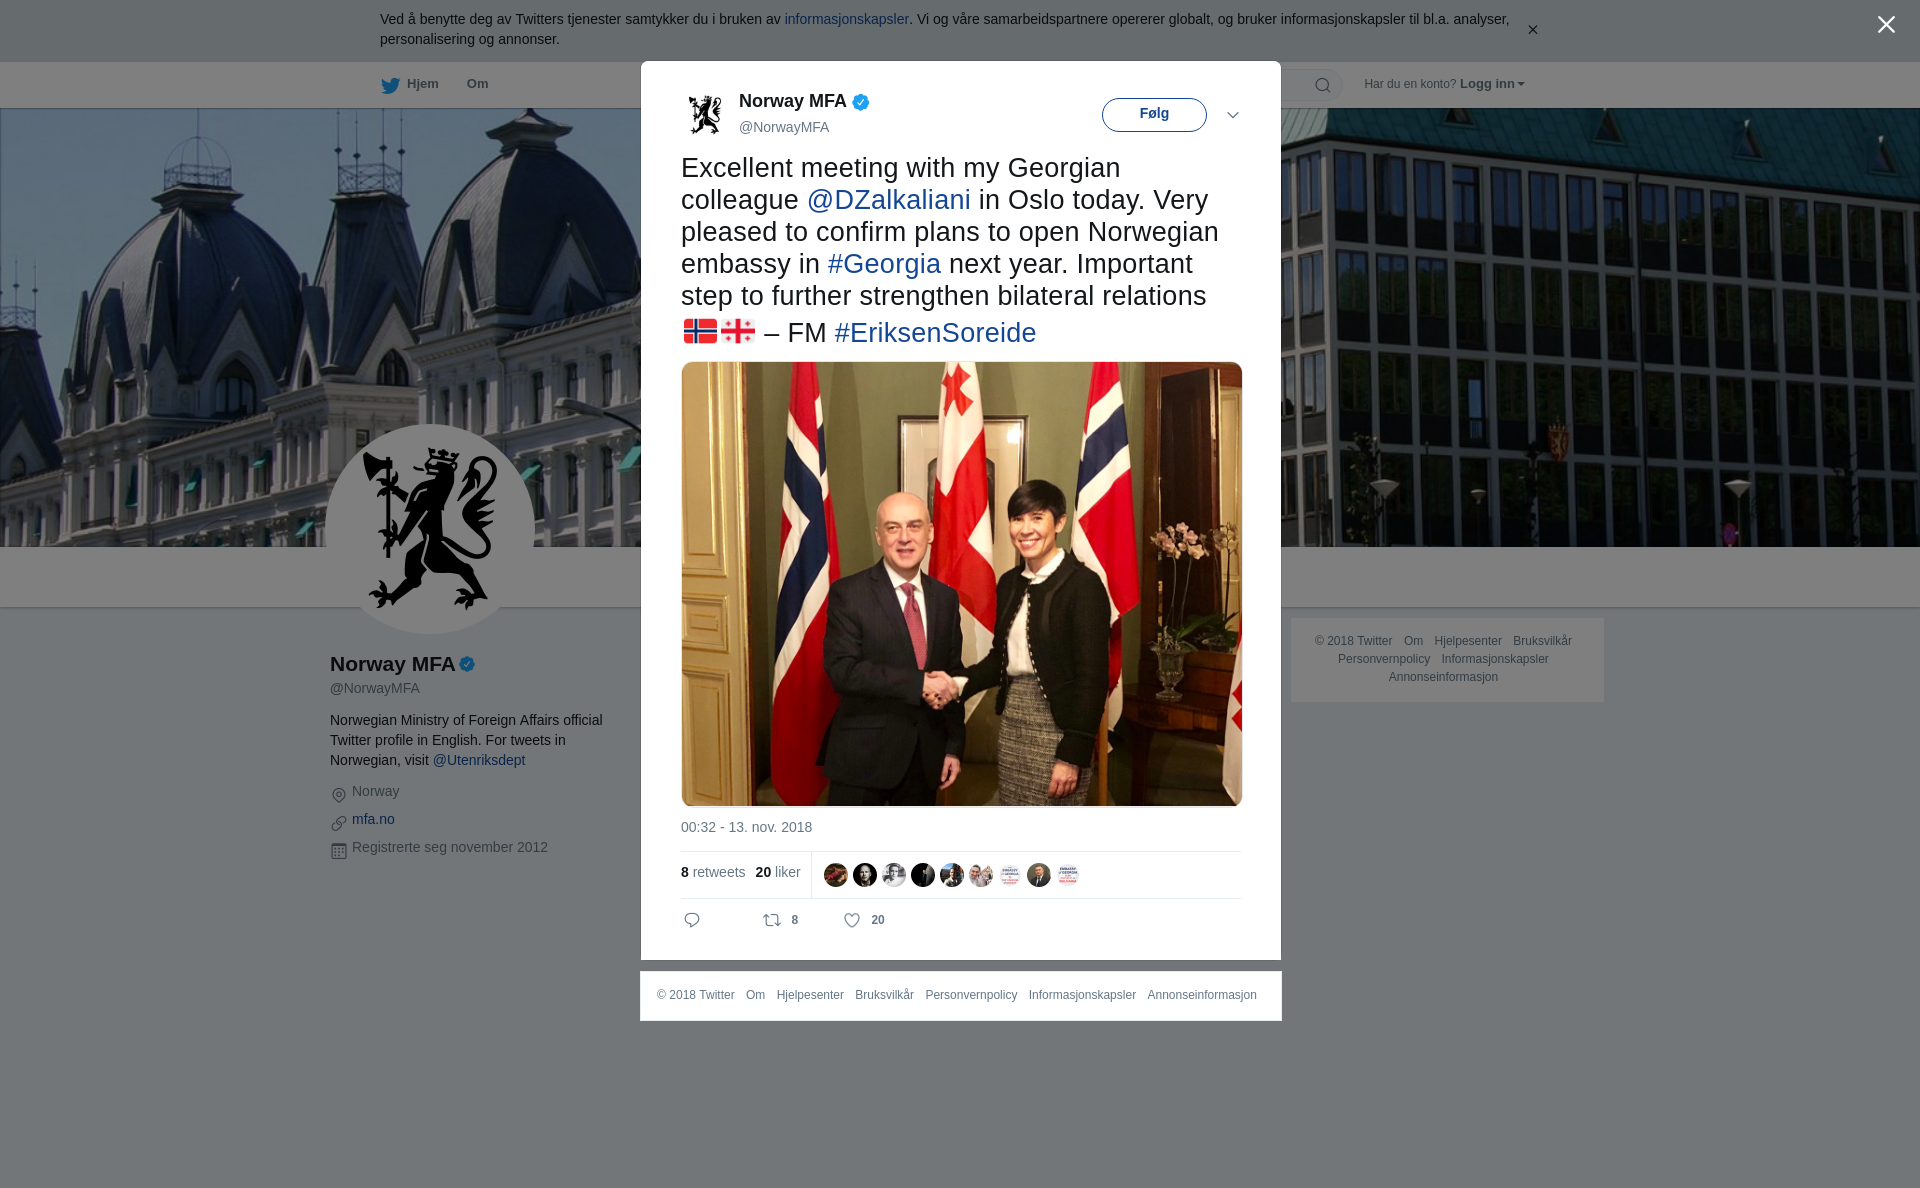The height and width of the screenshot is (1188, 1920).
Task: Open the @DZalkaliani mention link
Action: click(x=889, y=200)
